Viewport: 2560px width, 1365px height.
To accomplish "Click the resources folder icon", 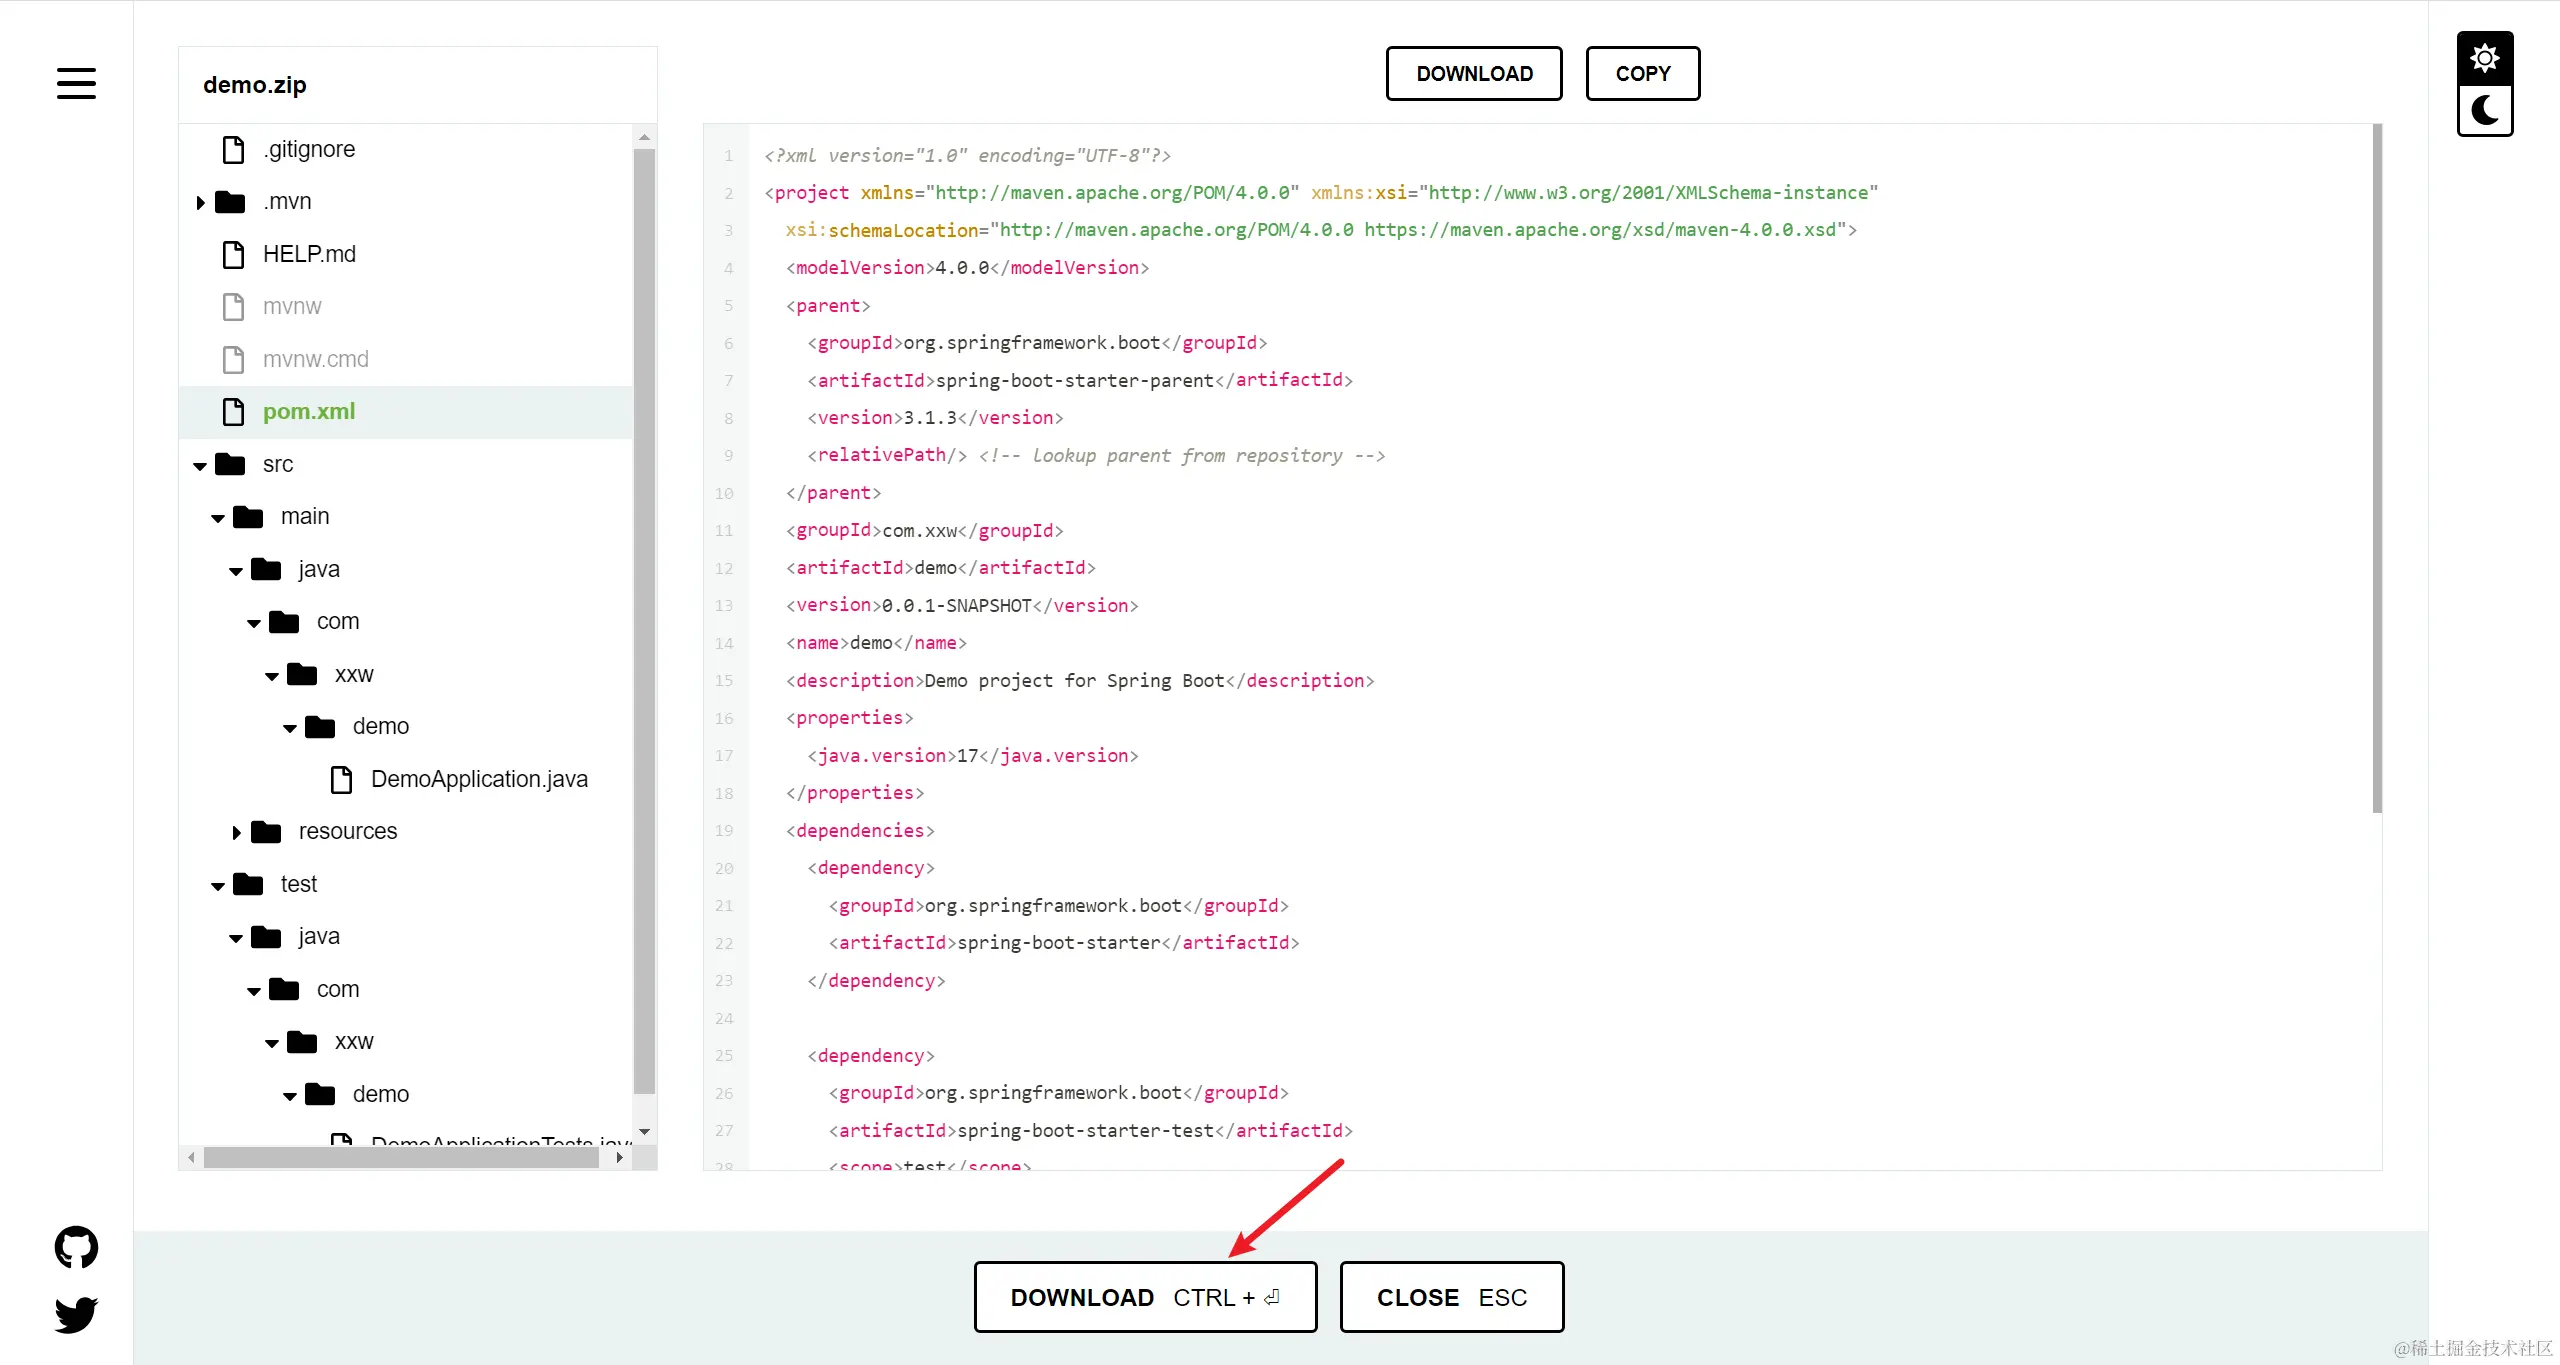I will (266, 832).
